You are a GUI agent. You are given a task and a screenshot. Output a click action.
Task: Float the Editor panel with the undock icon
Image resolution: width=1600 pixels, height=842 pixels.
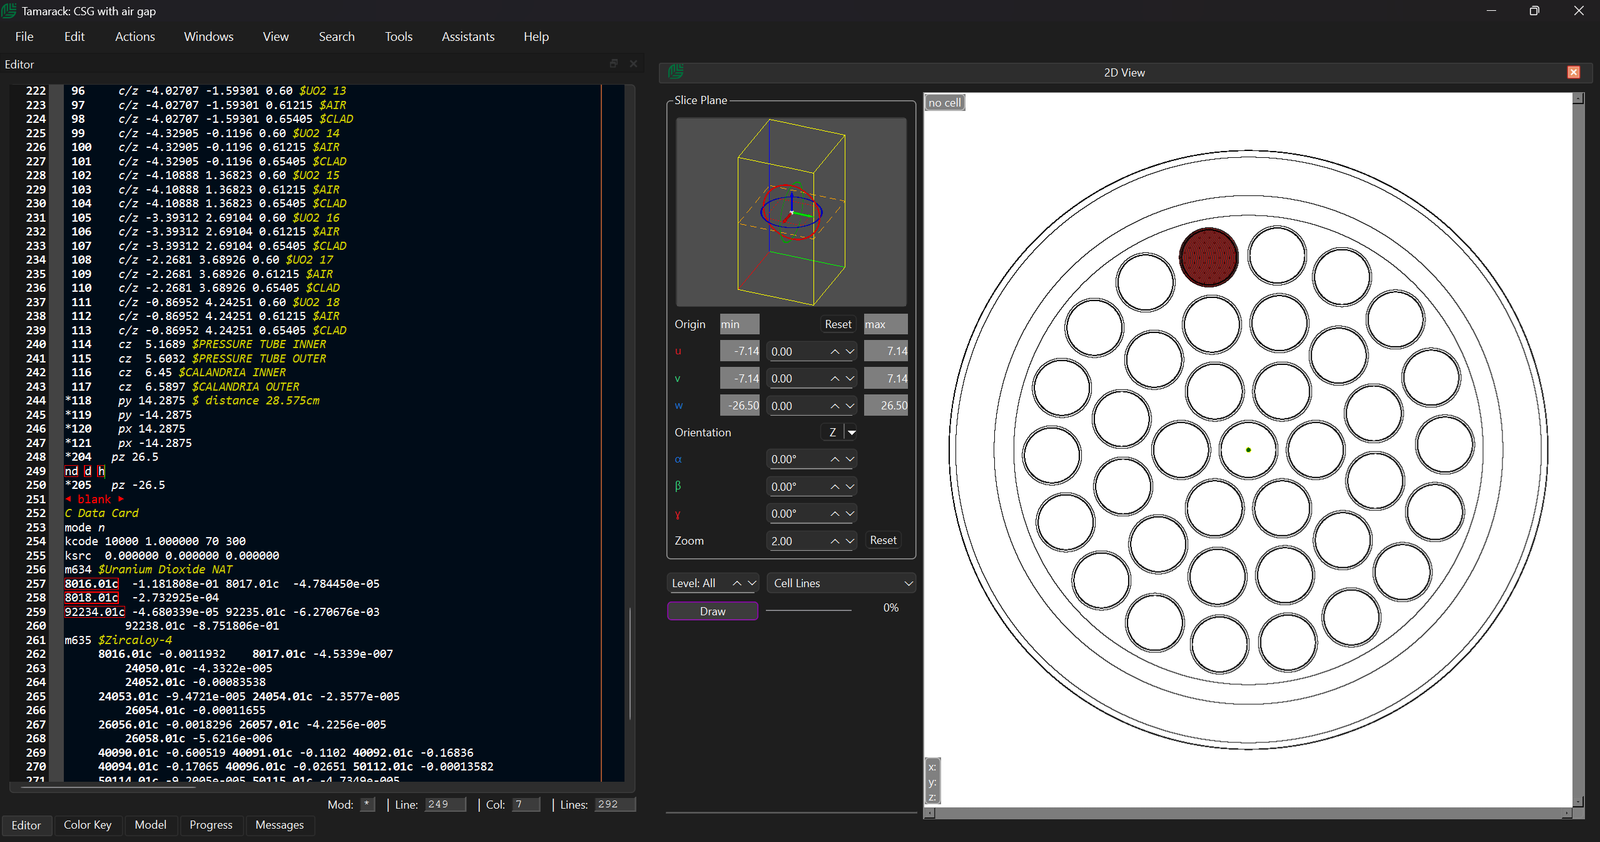[614, 64]
